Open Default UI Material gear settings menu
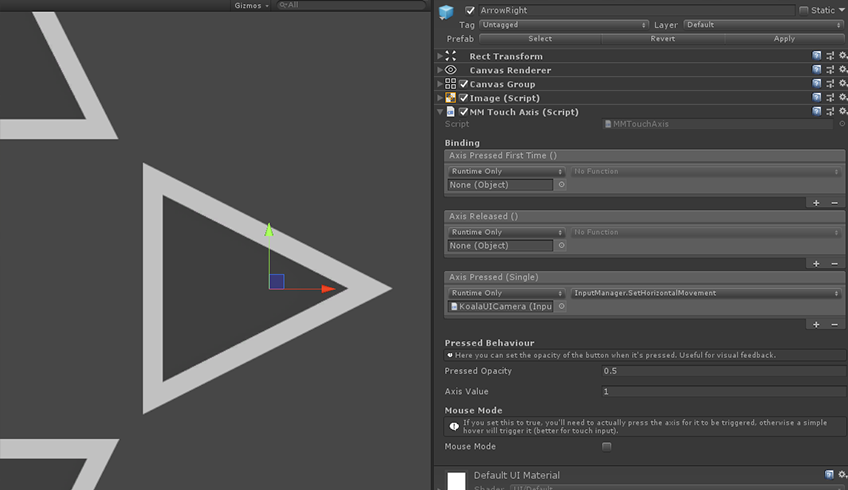Image resolution: width=848 pixels, height=490 pixels. [843, 474]
